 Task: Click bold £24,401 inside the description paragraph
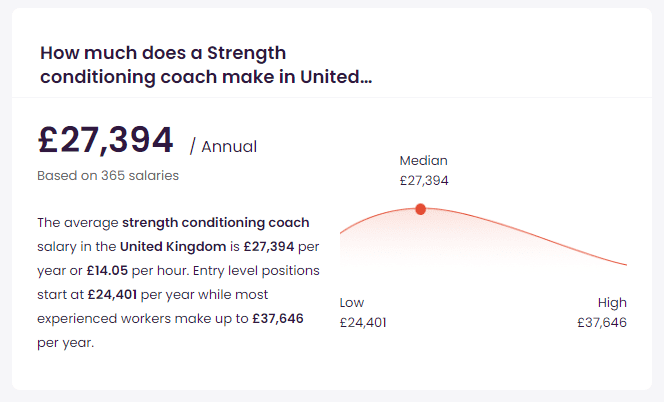pos(111,294)
